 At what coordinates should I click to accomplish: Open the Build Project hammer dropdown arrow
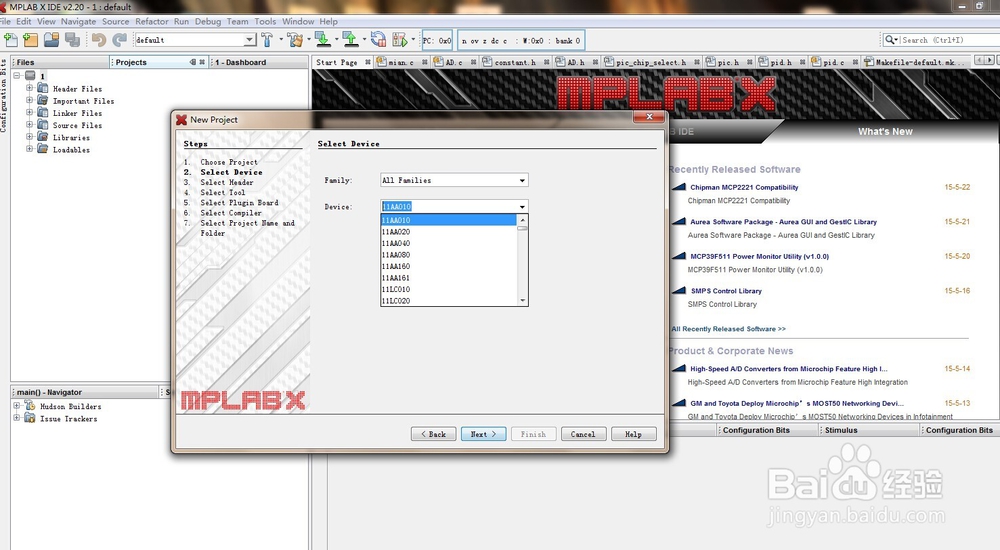281,40
